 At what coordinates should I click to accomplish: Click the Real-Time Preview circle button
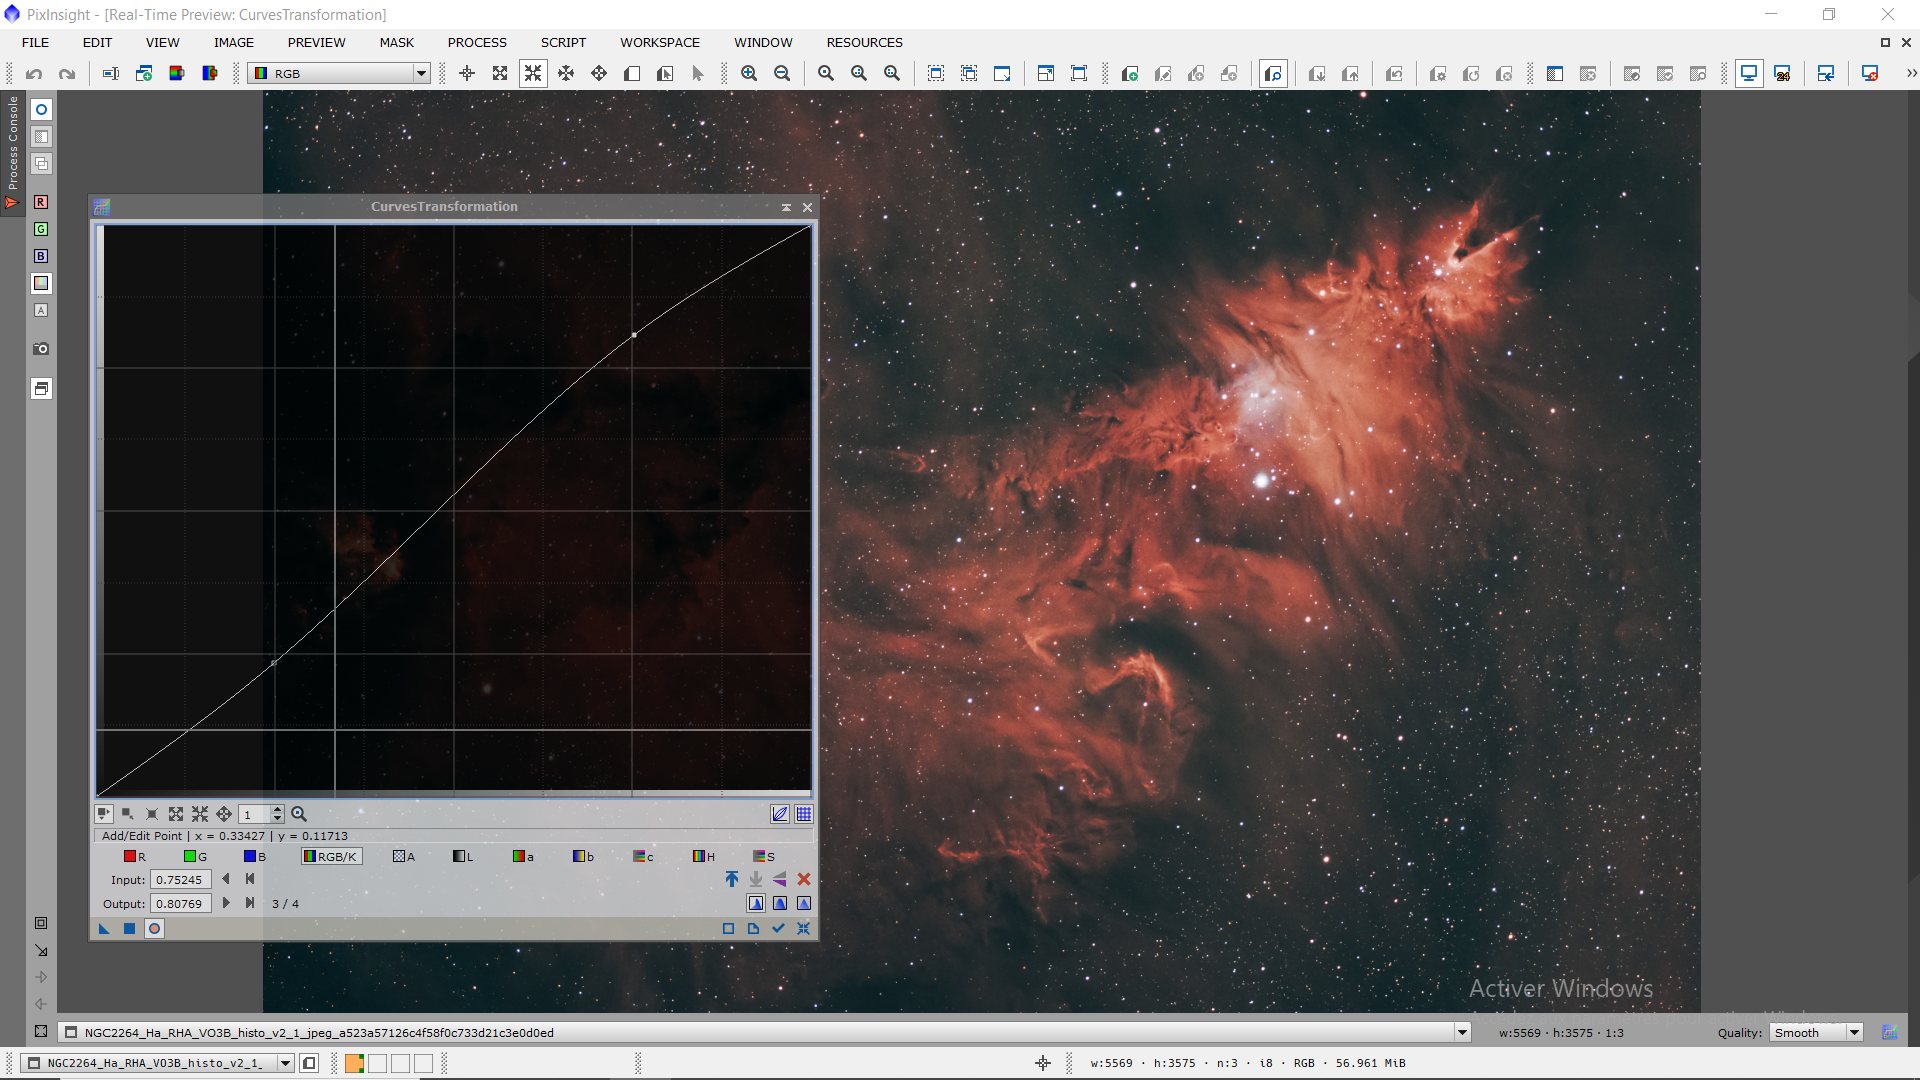pos(154,929)
